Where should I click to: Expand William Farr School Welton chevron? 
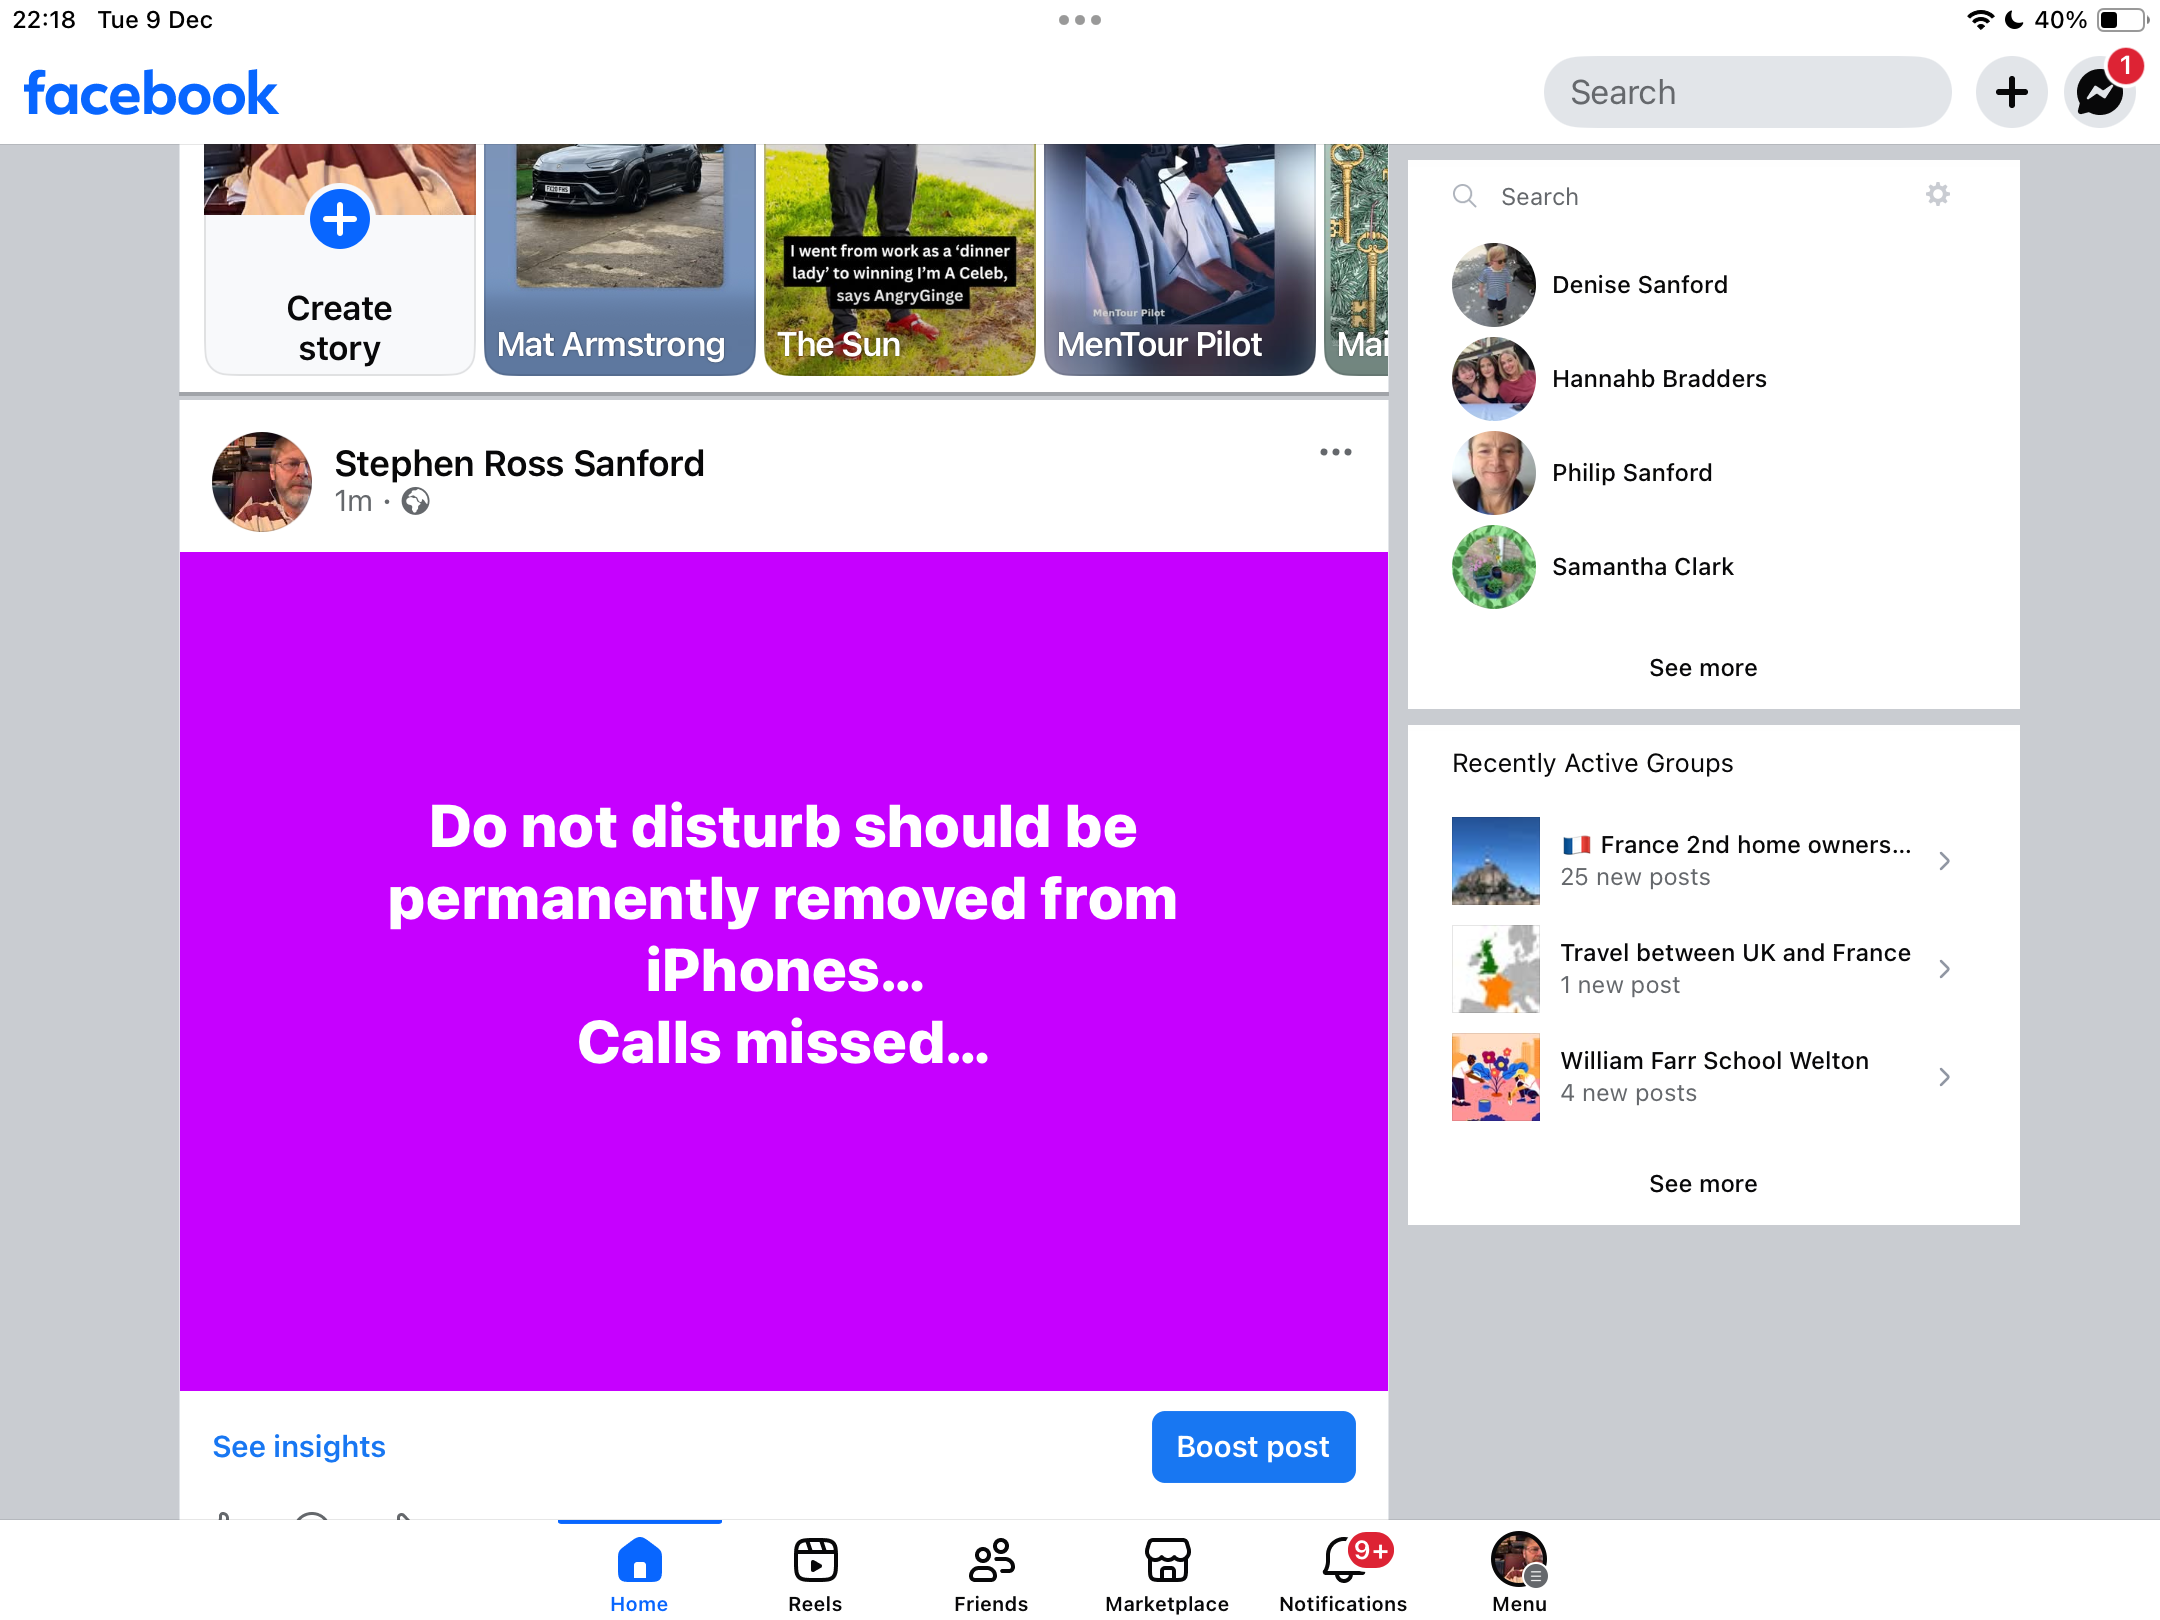point(1944,1077)
